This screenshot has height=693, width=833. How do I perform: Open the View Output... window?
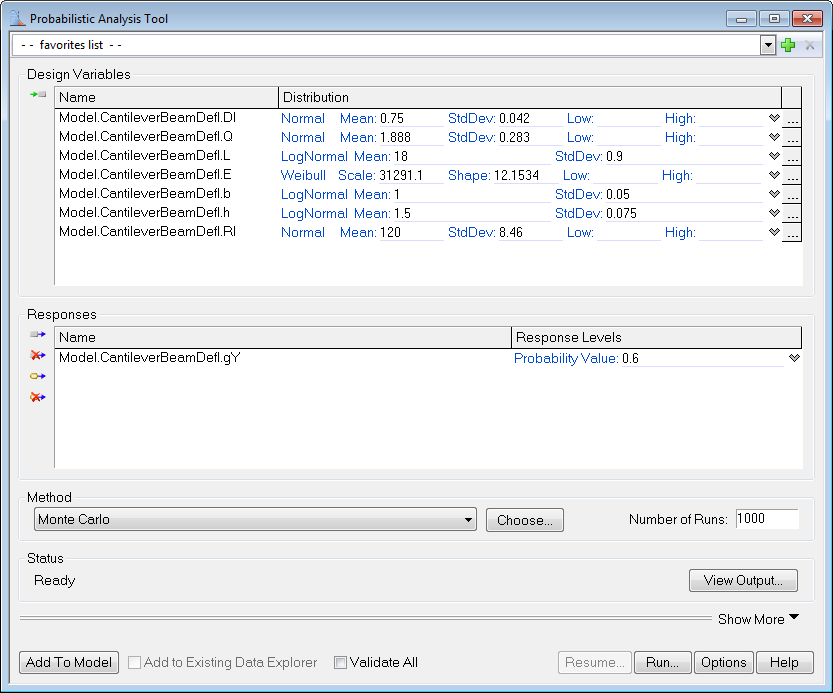tap(742, 580)
